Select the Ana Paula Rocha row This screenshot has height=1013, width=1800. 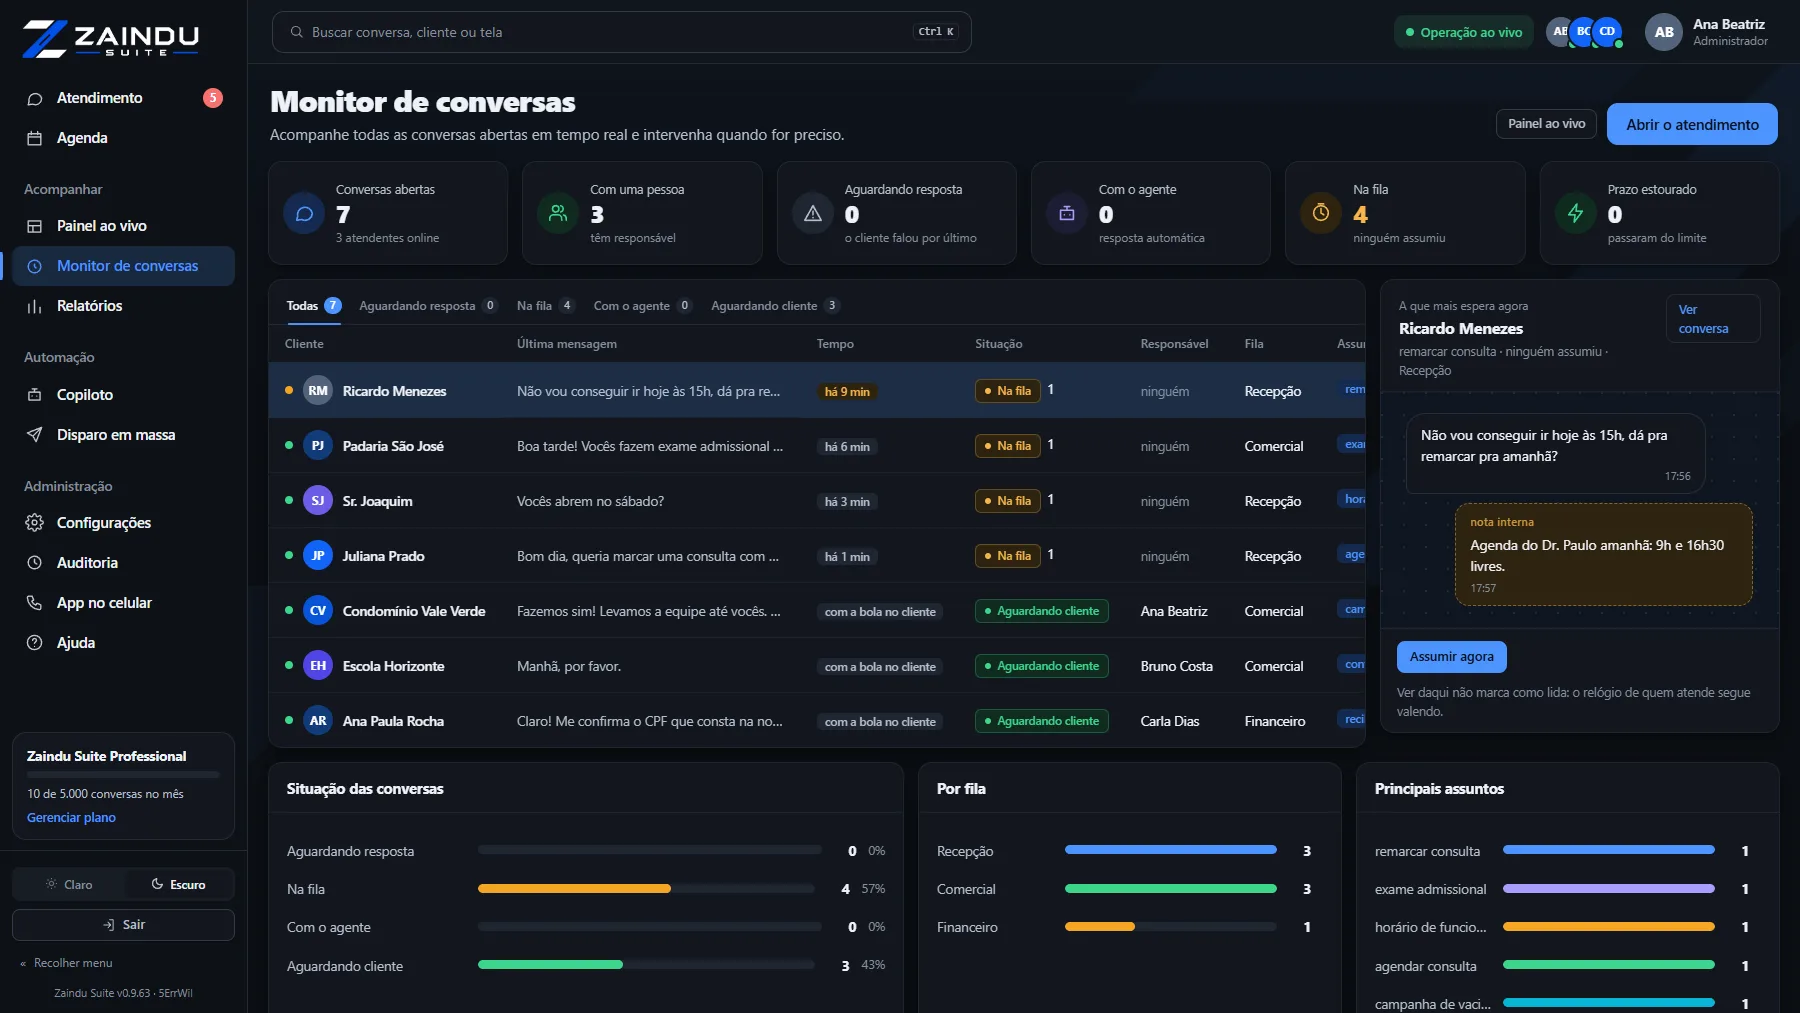point(817,721)
